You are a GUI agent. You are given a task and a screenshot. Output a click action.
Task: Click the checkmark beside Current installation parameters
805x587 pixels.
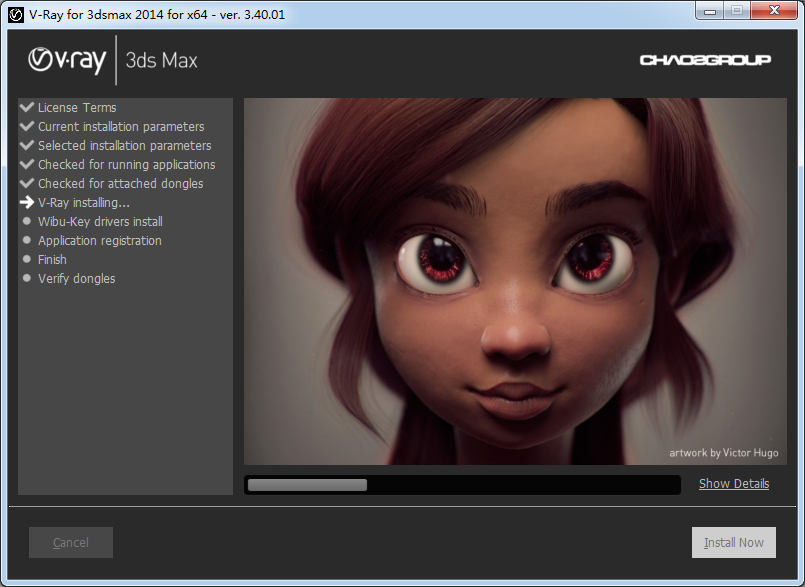click(27, 126)
